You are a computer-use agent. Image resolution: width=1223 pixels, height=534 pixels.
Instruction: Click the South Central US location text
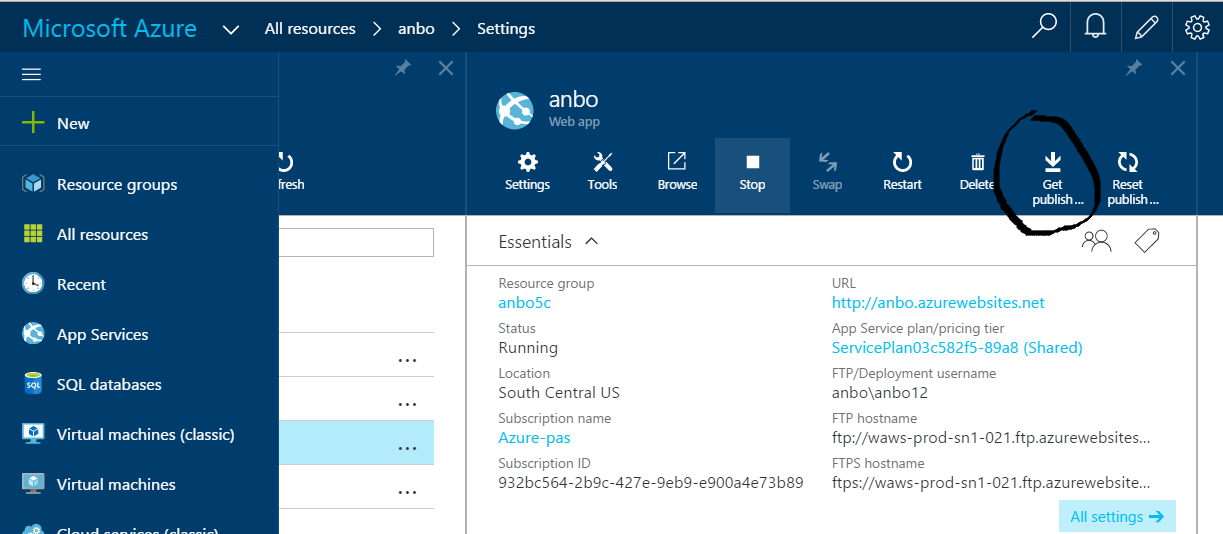click(x=559, y=393)
